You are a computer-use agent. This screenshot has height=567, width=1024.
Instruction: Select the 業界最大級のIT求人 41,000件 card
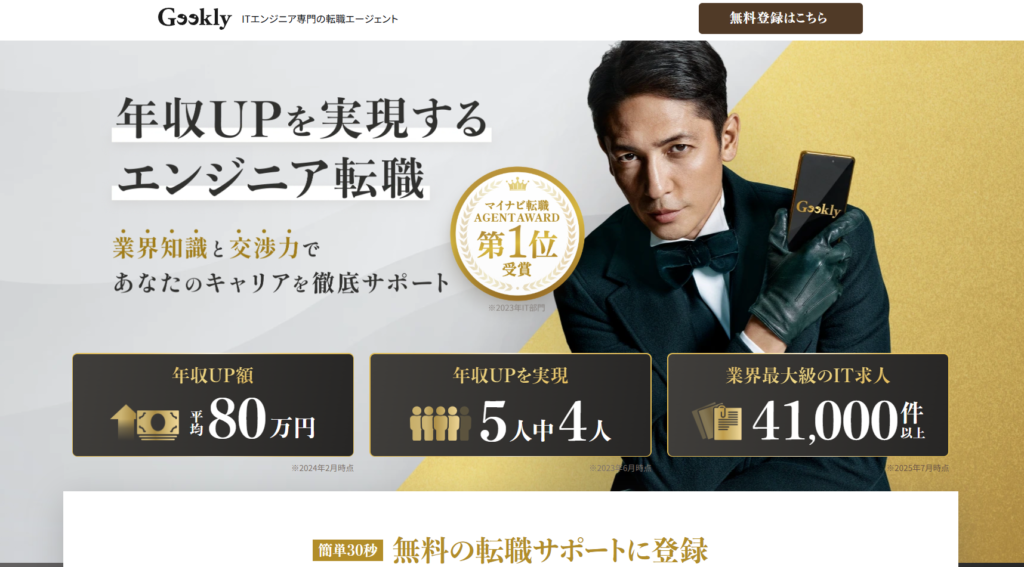808,405
